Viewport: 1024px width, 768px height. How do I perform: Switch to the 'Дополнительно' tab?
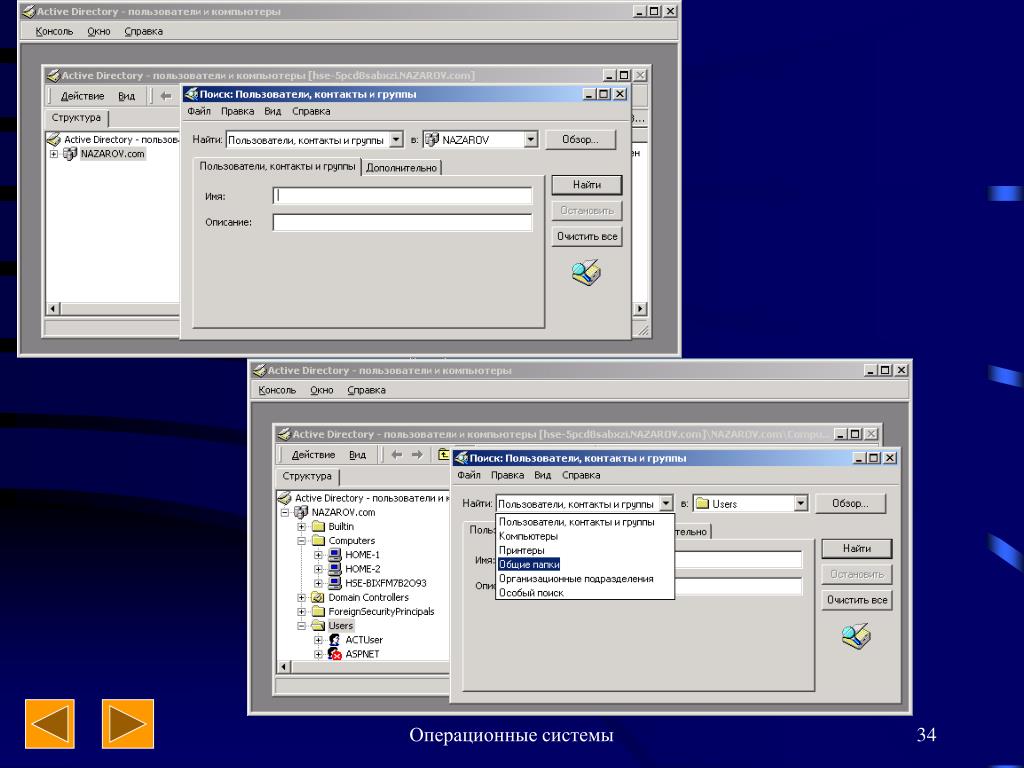pos(401,168)
